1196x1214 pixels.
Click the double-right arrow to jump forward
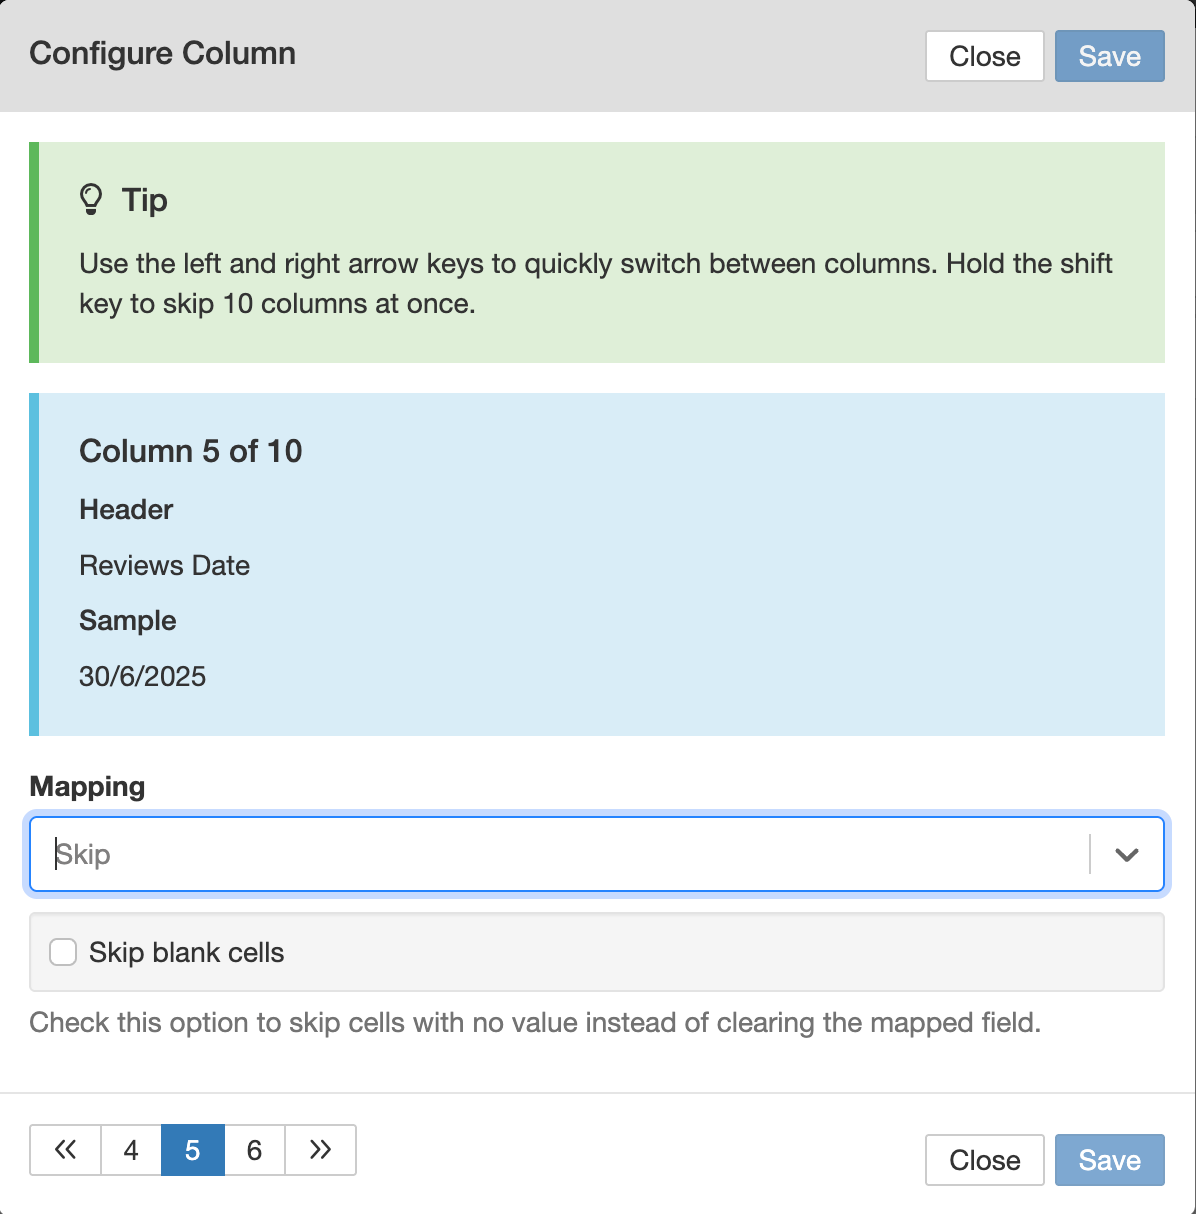point(320,1150)
